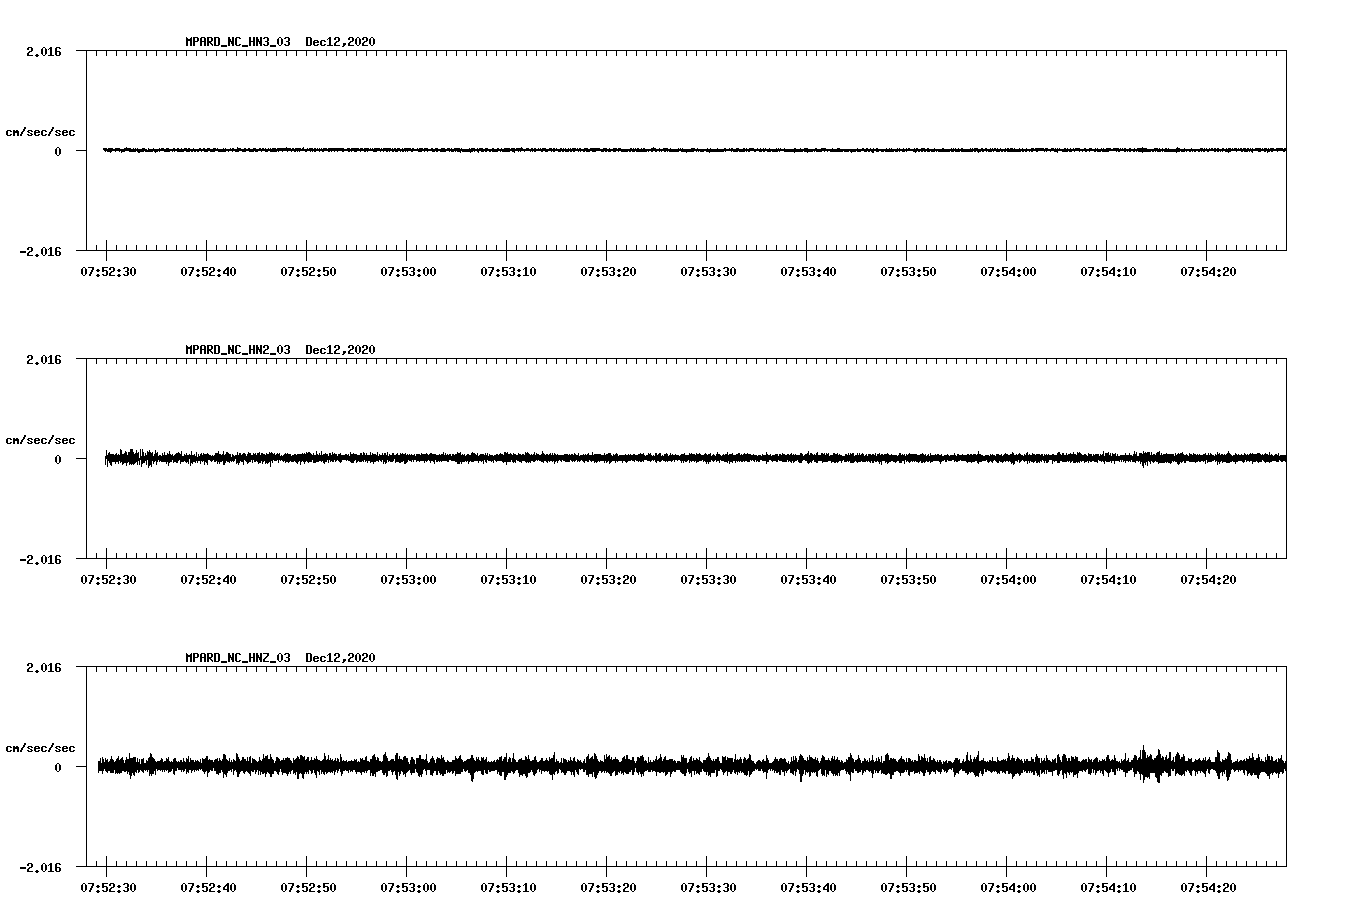Click the zero baseline label of middle plot

[x=60, y=460]
